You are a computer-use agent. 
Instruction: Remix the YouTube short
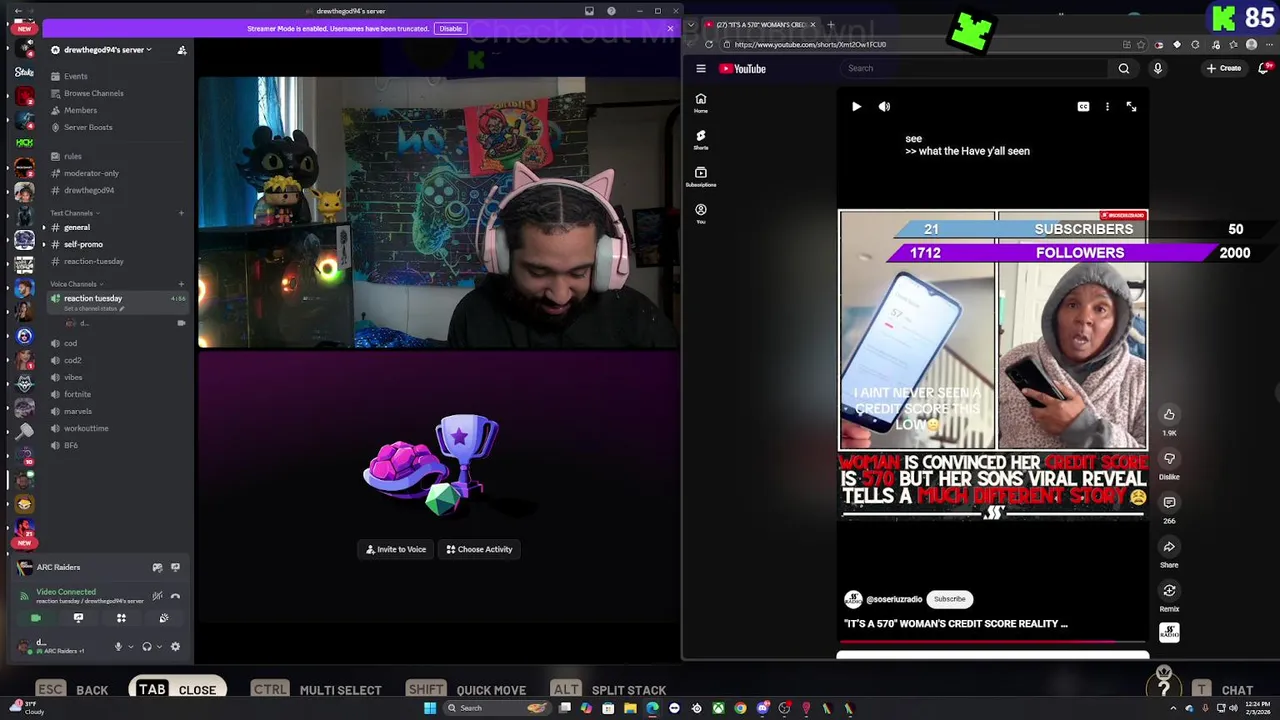click(x=1169, y=590)
